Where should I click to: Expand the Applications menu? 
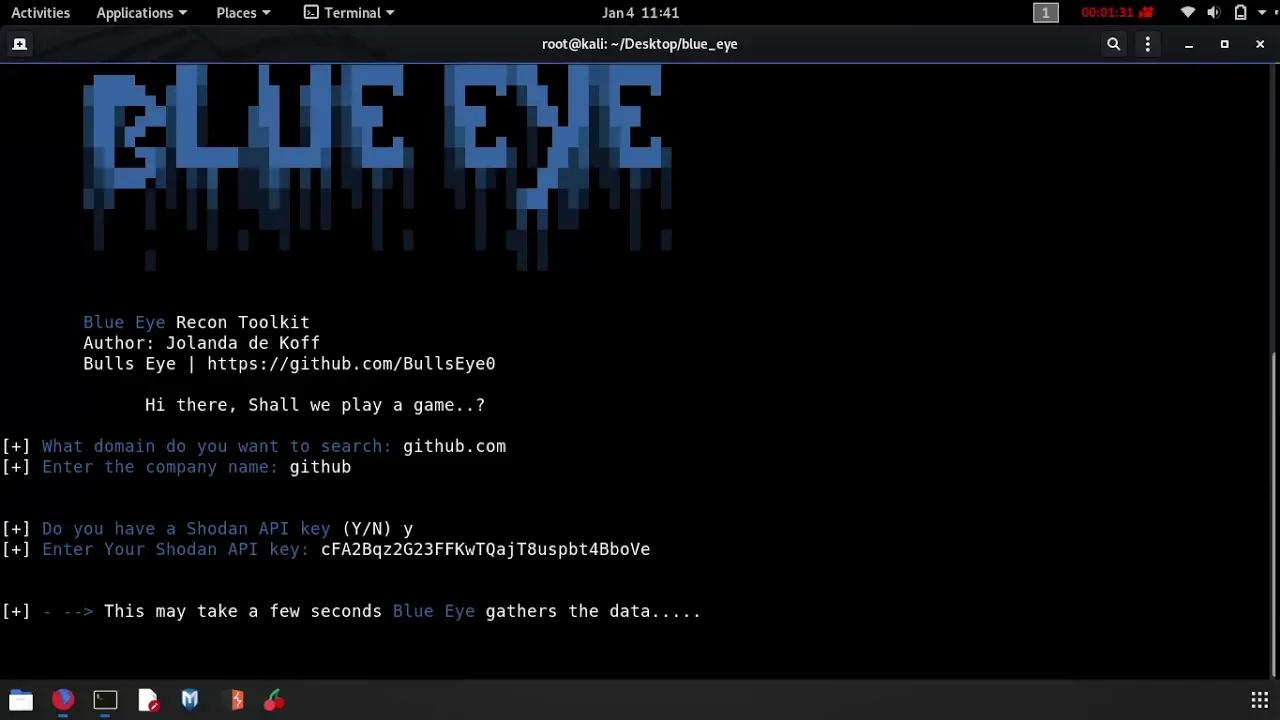141,13
